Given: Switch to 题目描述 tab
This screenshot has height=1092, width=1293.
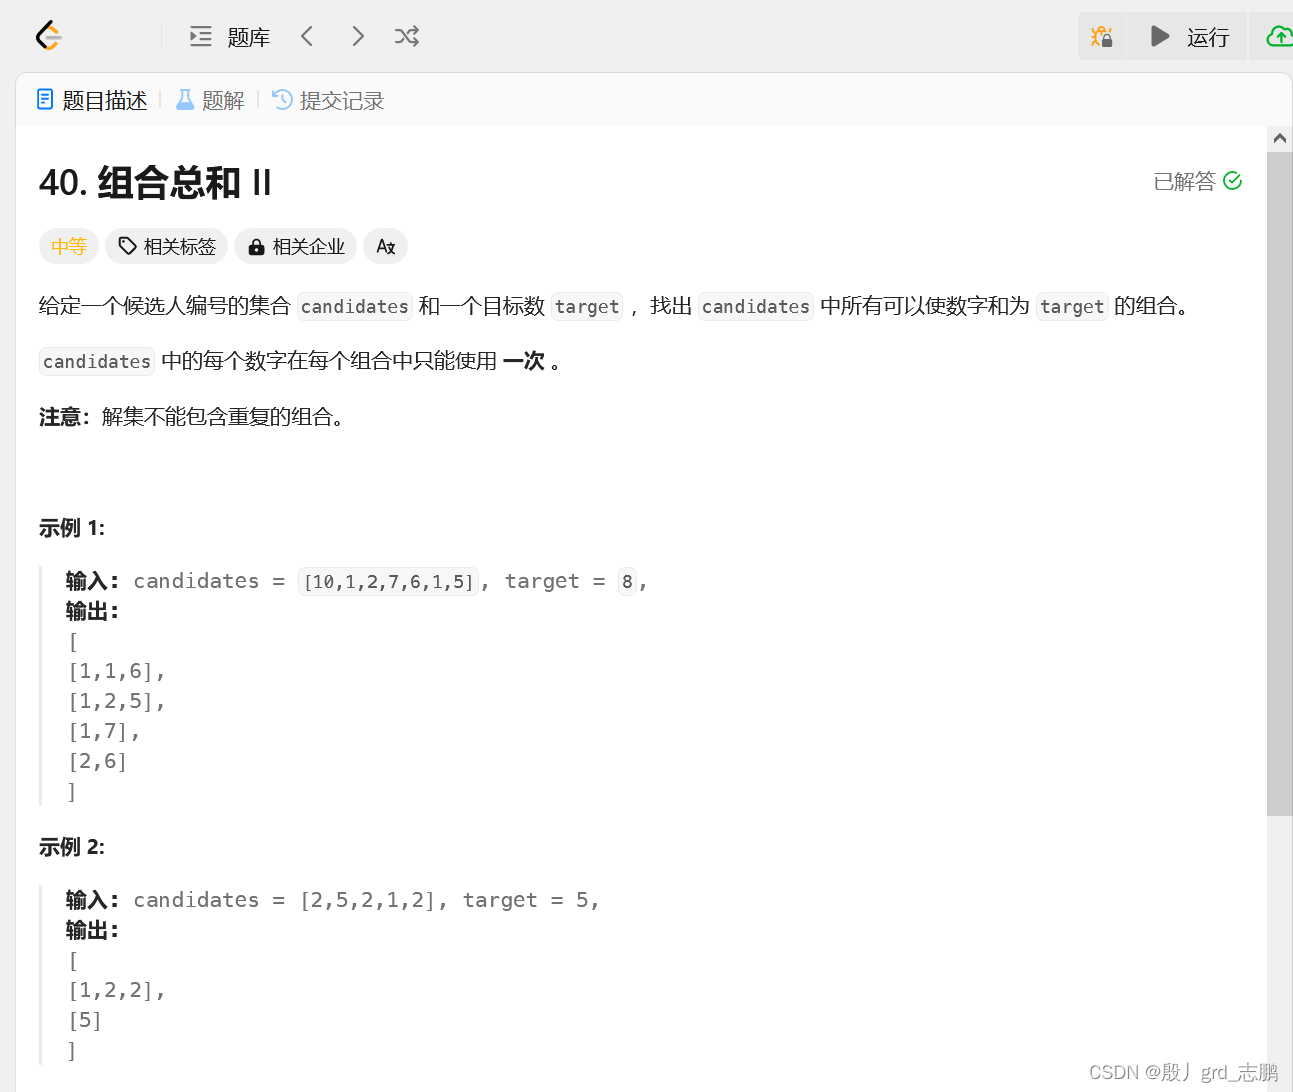Looking at the screenshot, I should coord(91,100).
